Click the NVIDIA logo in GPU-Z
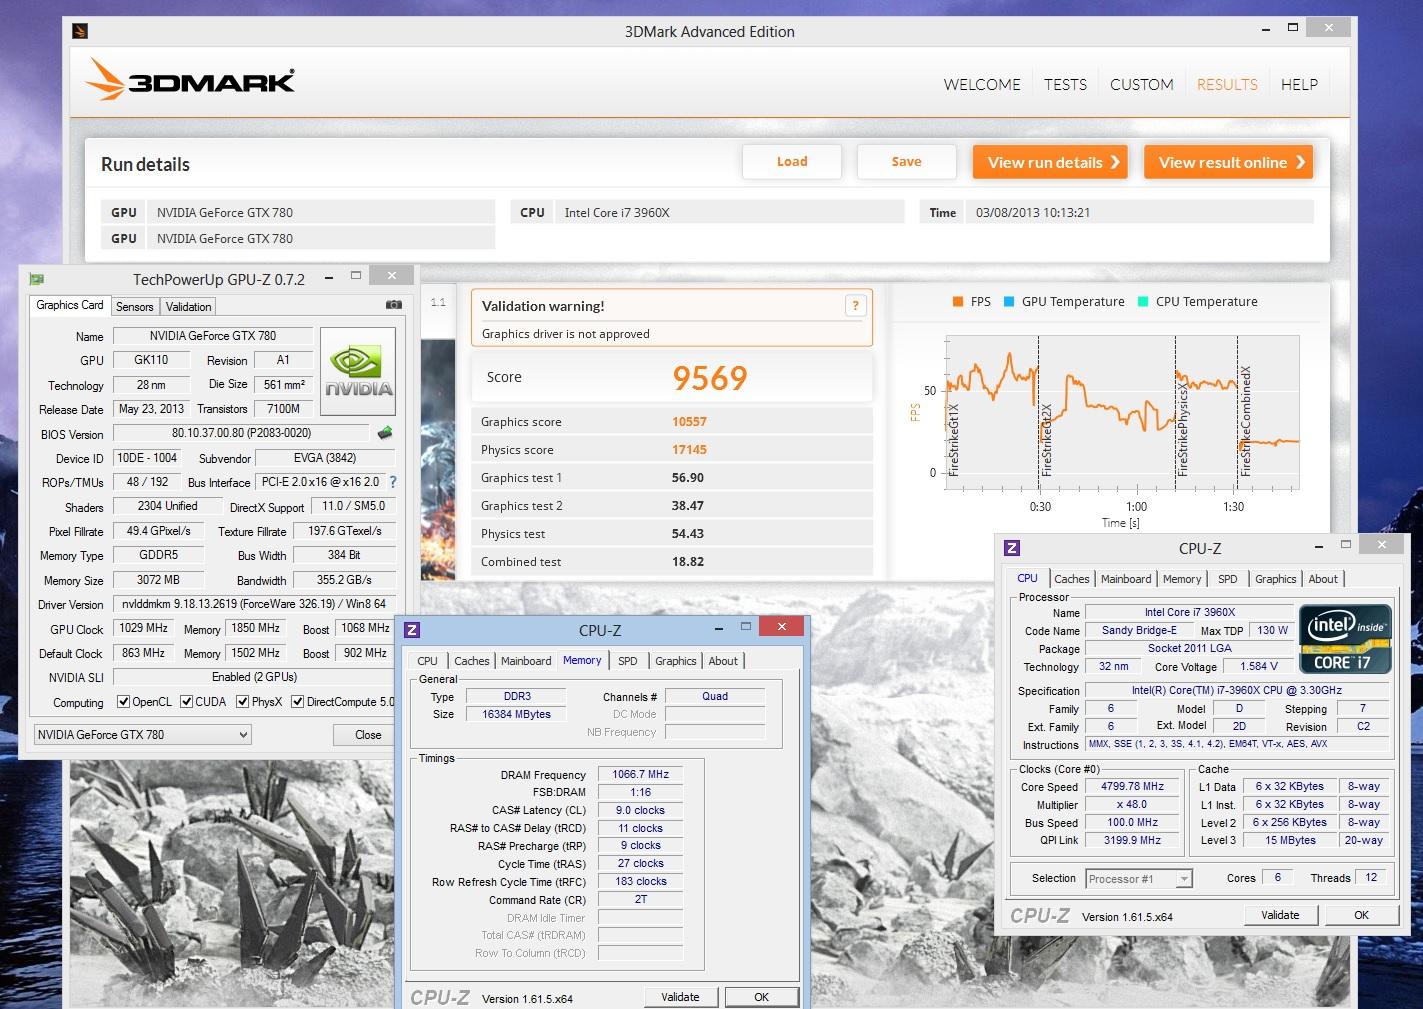This screenshot has width=1423, height=1009. 358,371
